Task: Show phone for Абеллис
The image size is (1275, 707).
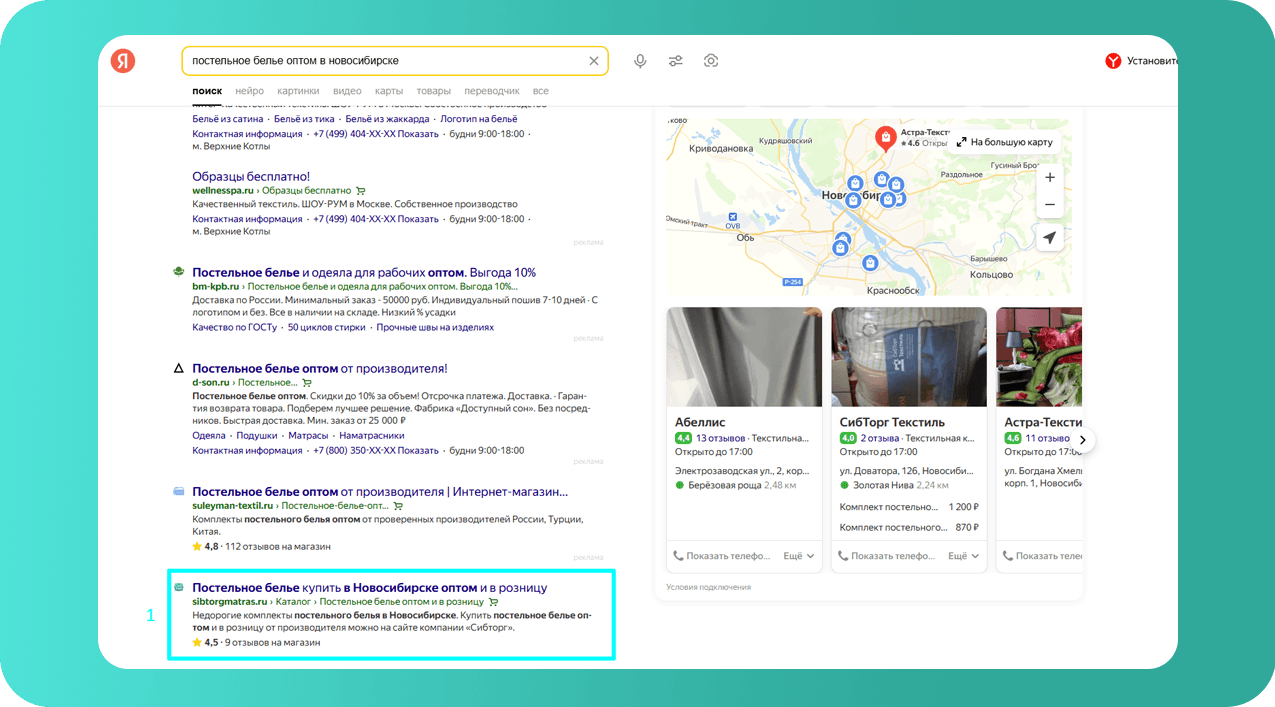Action: click(x=721, y=556)
